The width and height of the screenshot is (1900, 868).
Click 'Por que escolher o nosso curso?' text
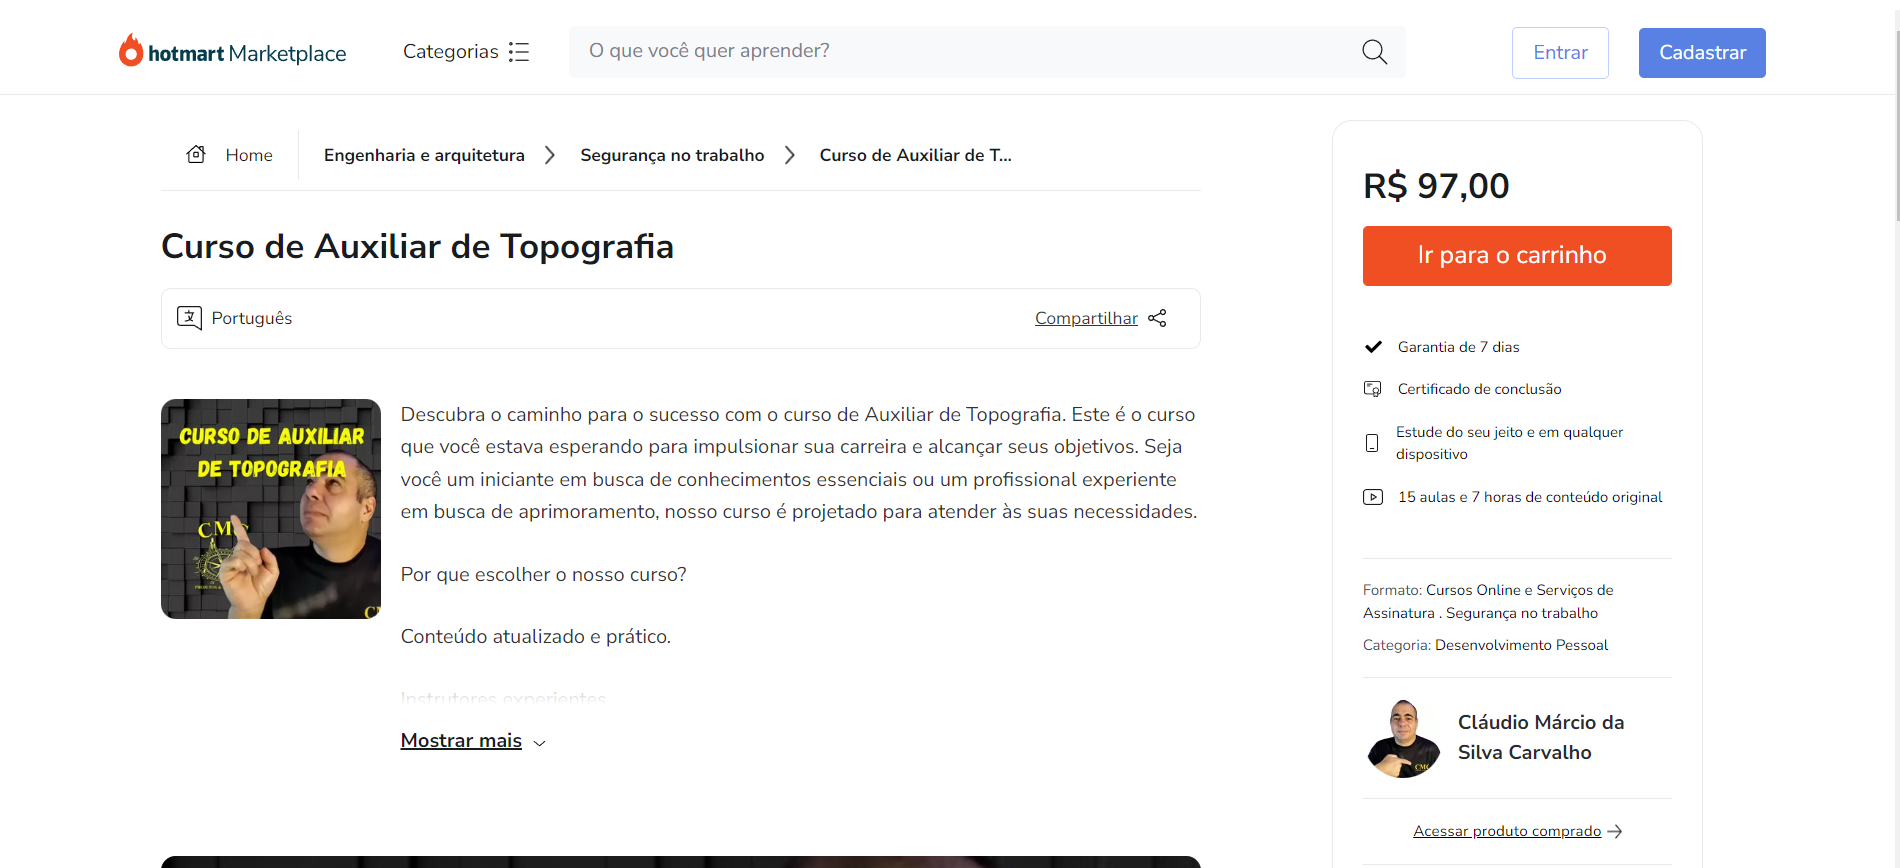[x=544, y=575]
